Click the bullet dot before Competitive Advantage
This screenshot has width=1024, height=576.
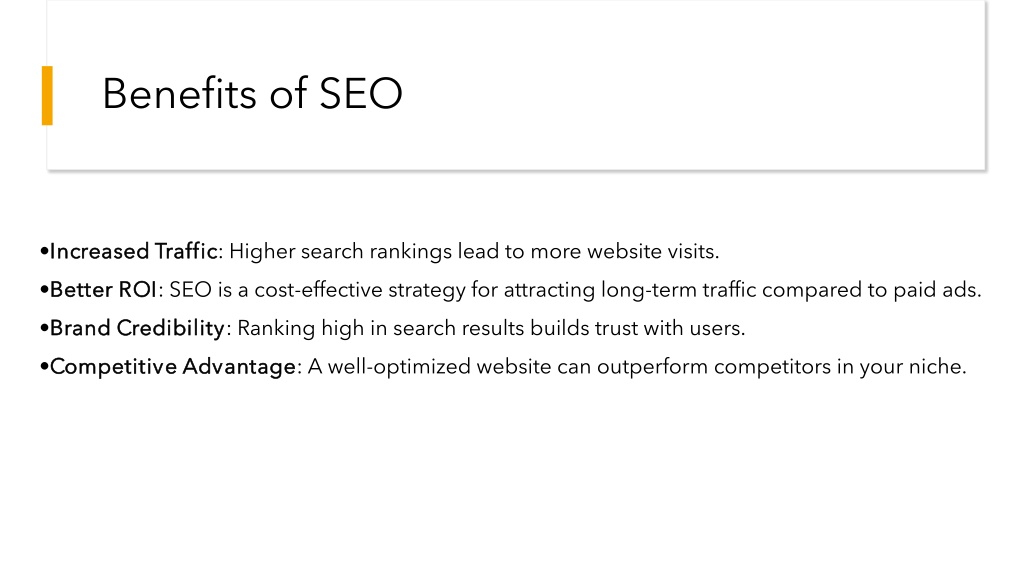44,367
